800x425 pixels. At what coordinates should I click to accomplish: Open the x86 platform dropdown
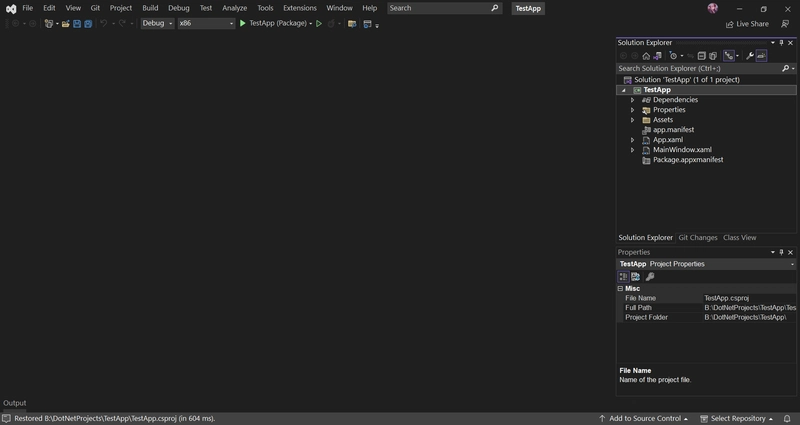(x=206, y=23)
